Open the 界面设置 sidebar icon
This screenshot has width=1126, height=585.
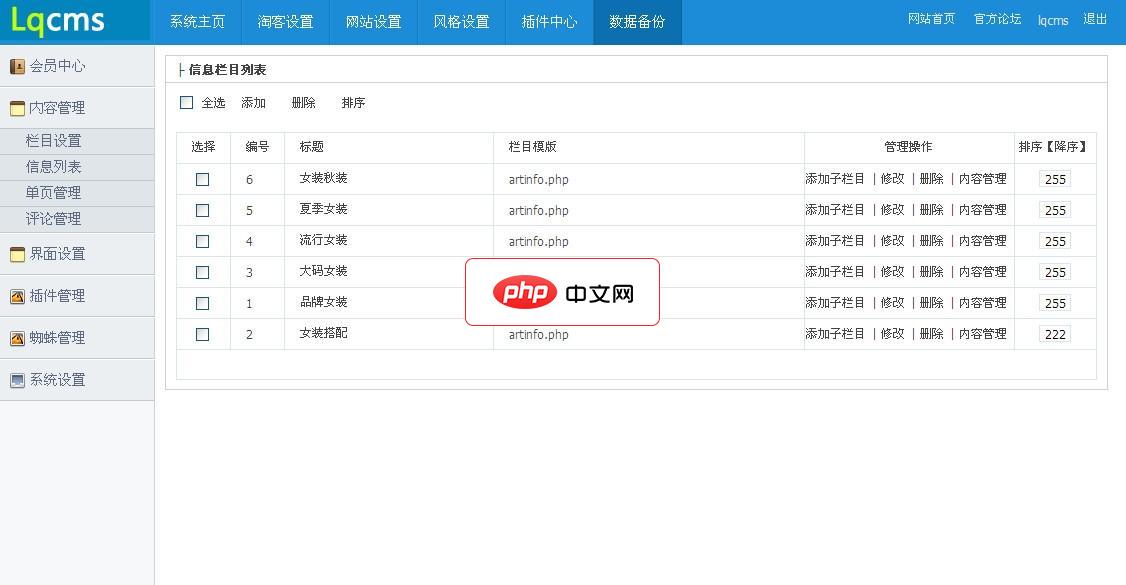click(x=16, y=254)
